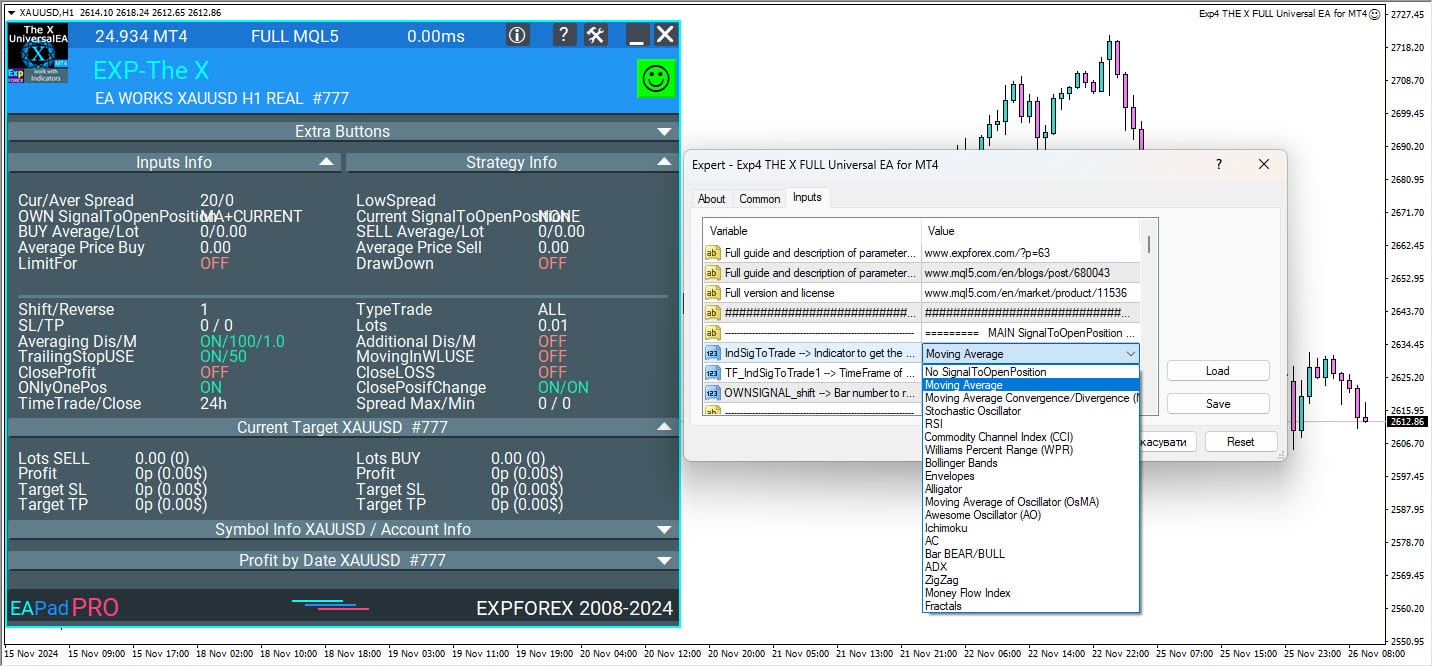Image resolution: width=1433 pixels, height=667 pixels.
Task: Open the IndSigToTrade value dropdown arrow
Action: (1130, 354)
